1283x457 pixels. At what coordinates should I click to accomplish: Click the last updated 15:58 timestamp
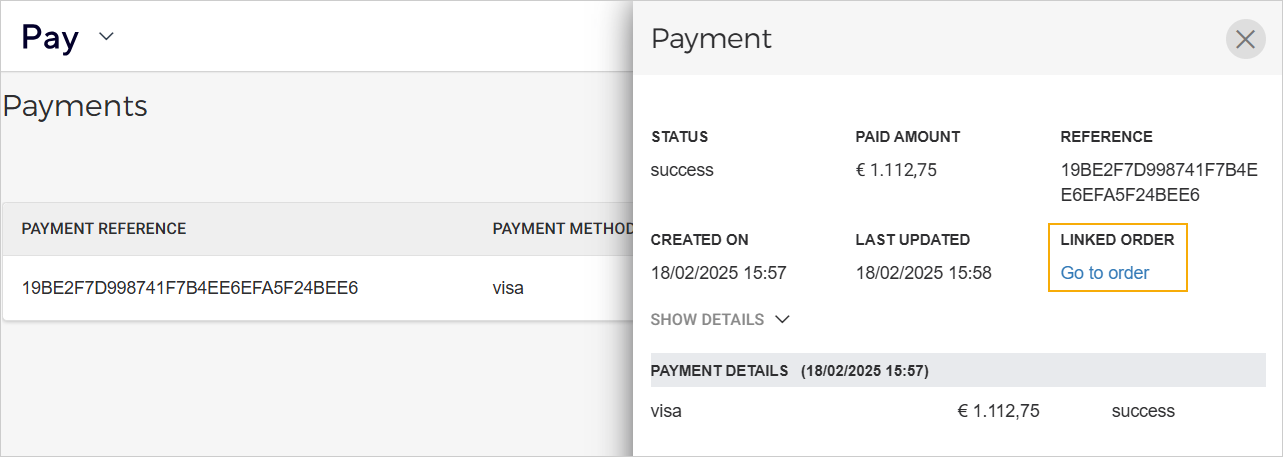tap(923, 273)
